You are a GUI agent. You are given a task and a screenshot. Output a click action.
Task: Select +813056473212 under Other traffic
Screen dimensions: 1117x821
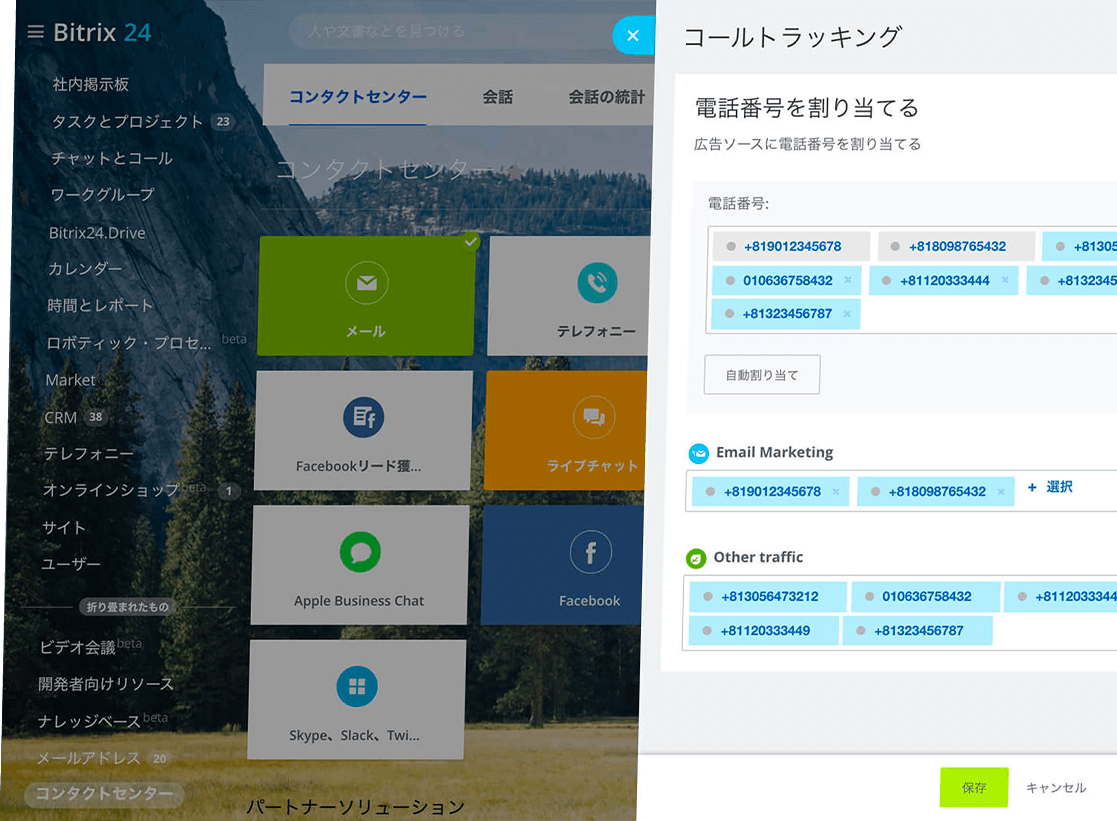click(x=769, y=597)
